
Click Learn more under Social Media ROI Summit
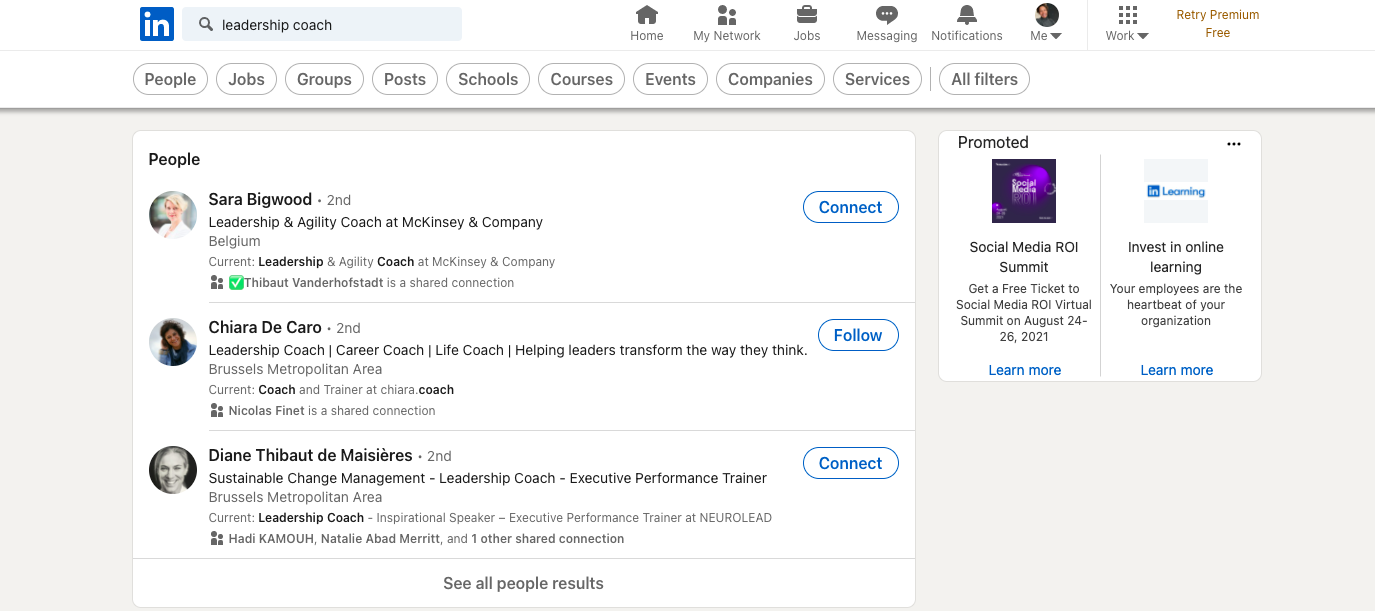(1024, 370)
